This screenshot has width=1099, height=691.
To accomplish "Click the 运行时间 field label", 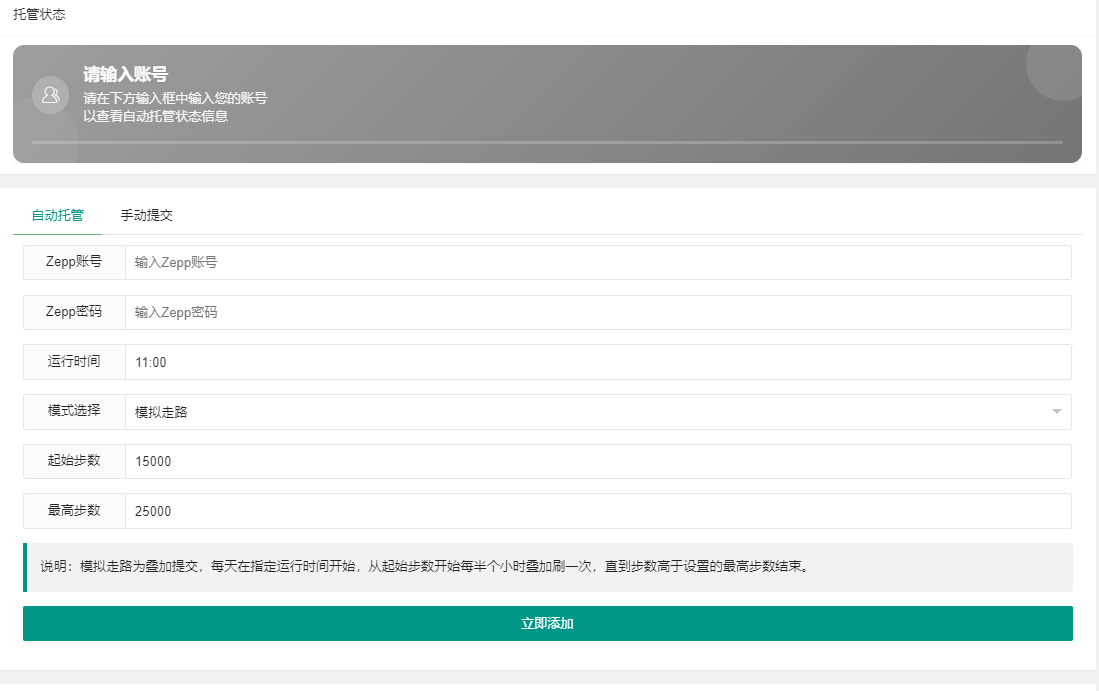I will [x=74, y=361].
